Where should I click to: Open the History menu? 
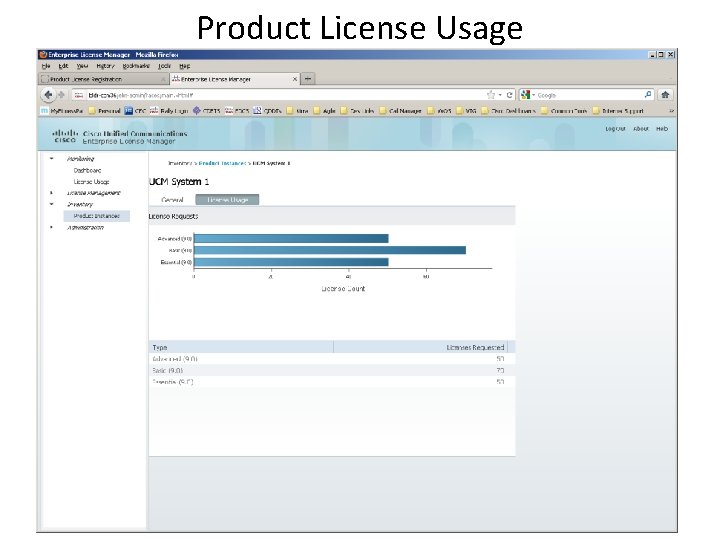tap(106, 66)
